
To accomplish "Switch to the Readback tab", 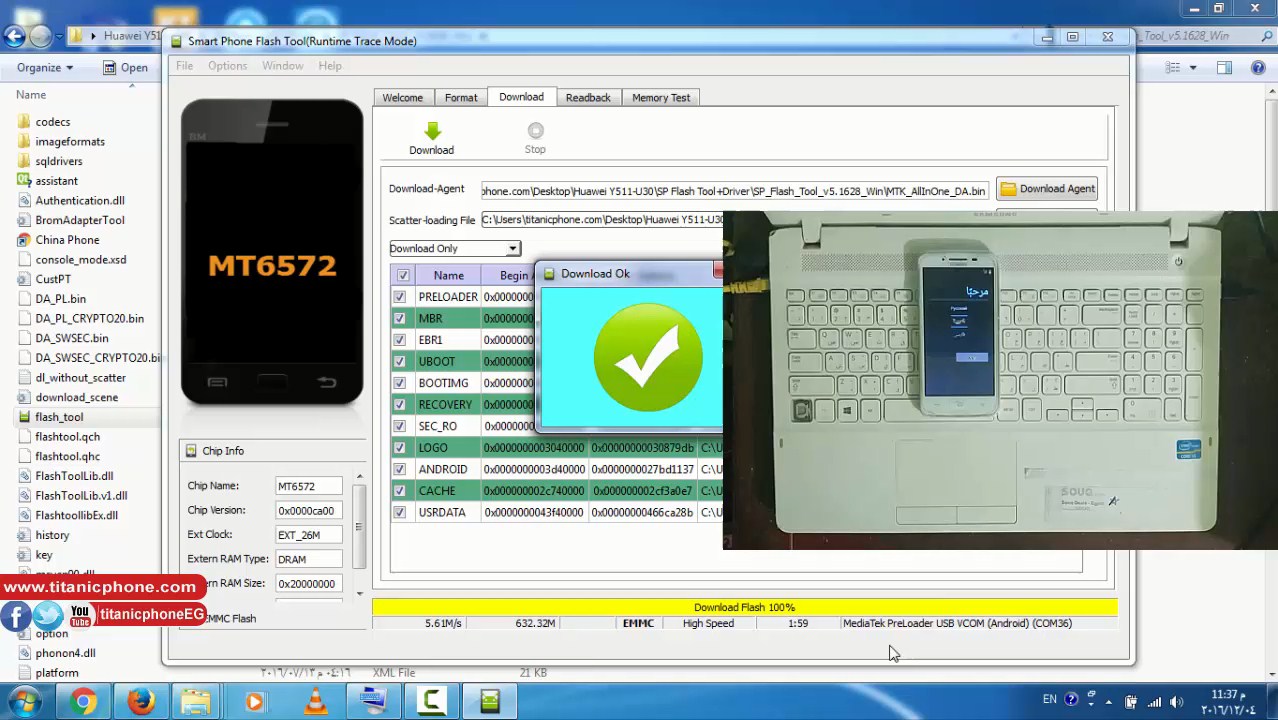I will click(x=588, y=98).
